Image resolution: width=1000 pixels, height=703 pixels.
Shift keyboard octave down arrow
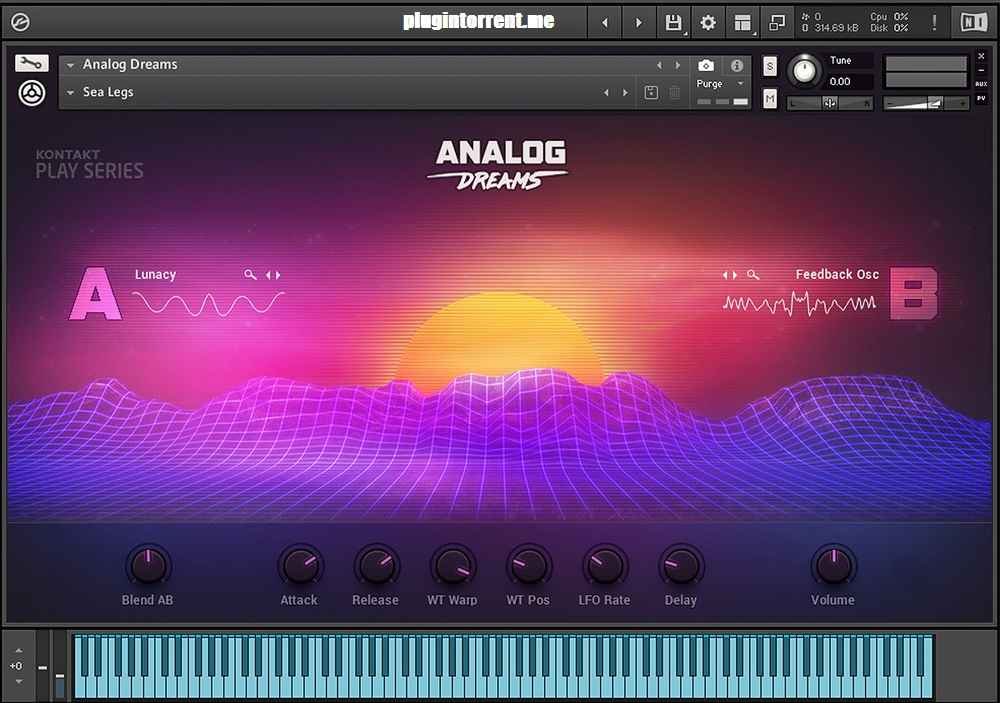(x=18, y=682)
